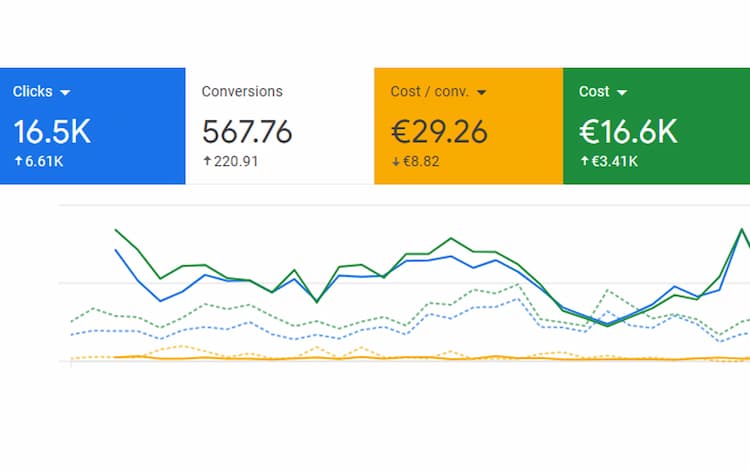Open the Clicks metric dropdown arrow
The width and height of the screenshot is (750, 471).
[66, 93]
